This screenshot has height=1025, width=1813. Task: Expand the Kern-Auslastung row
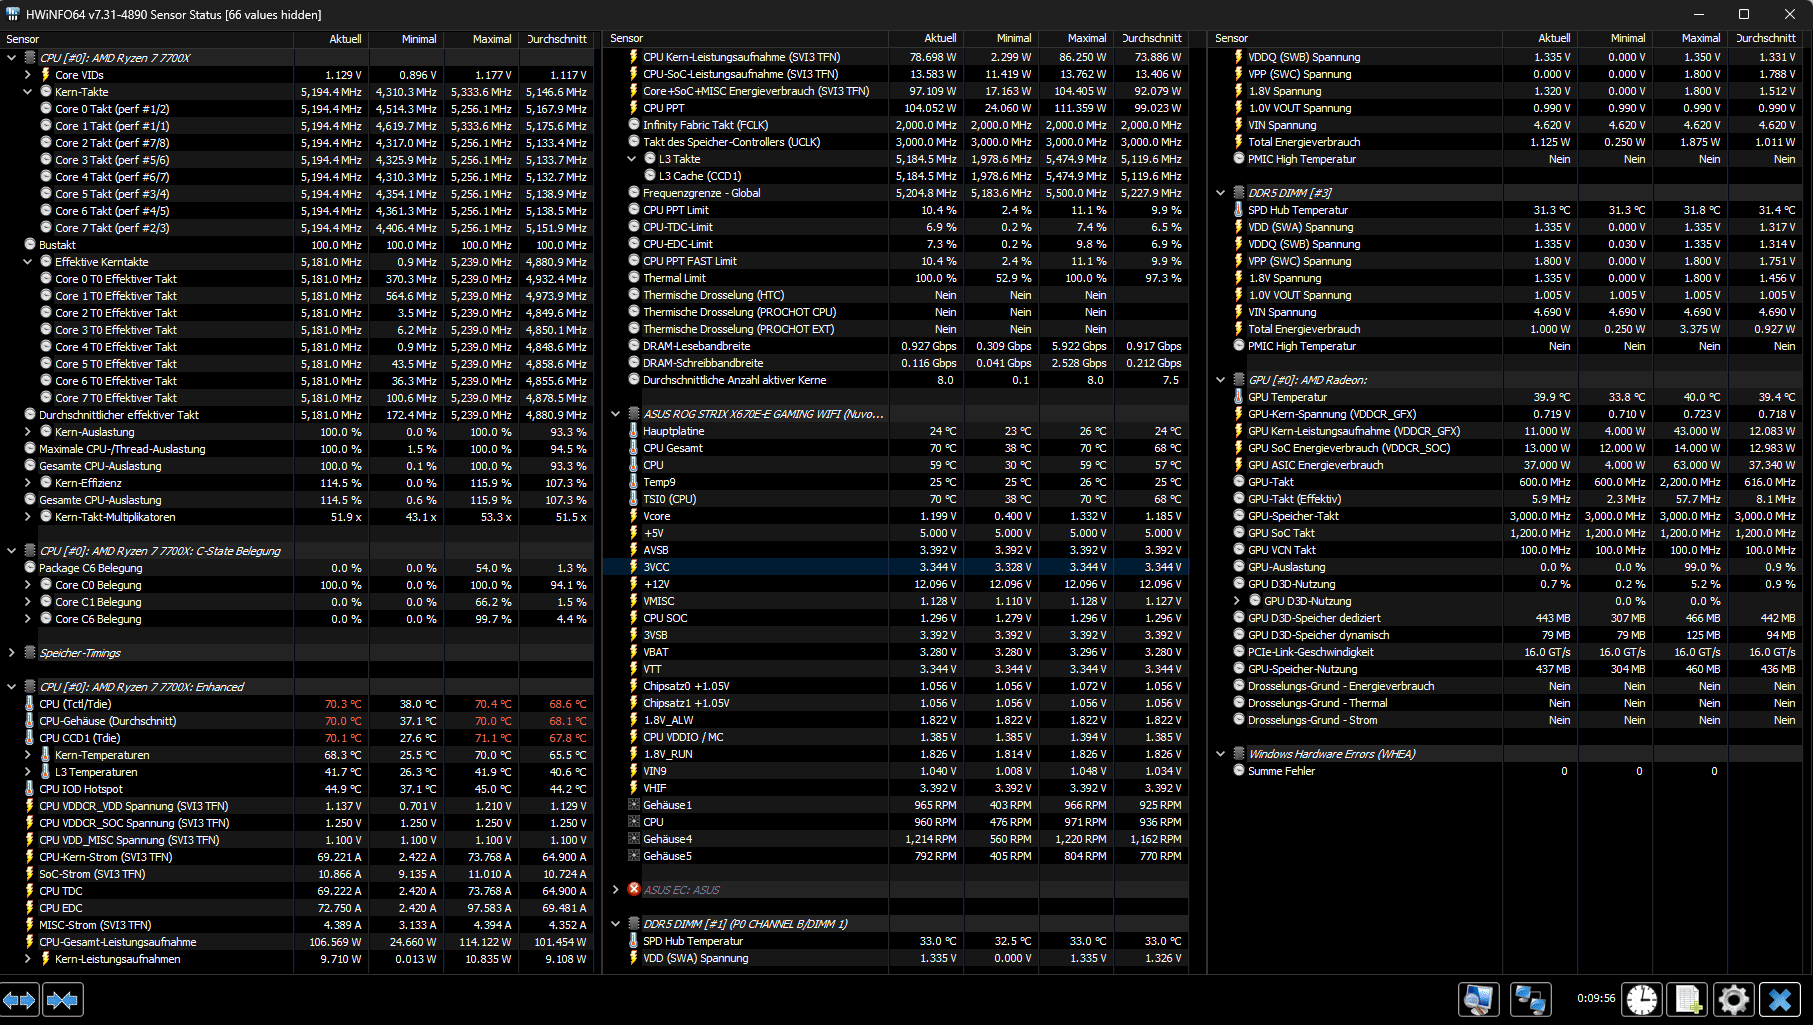(x=28, y=432)
